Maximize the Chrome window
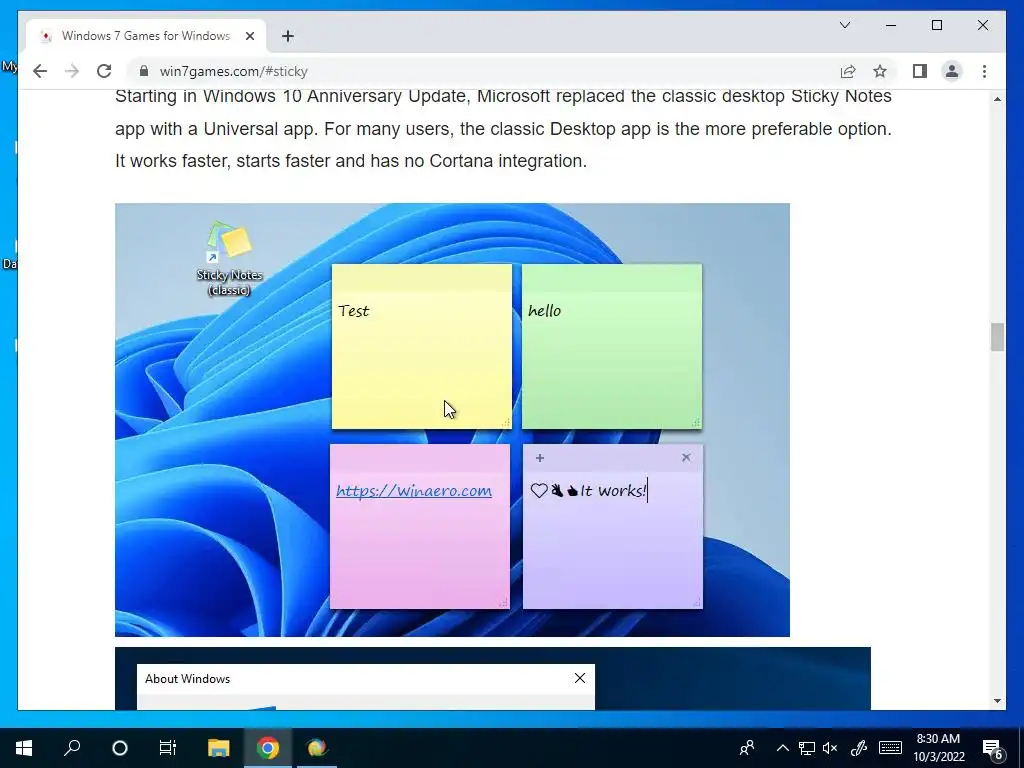The width and height of the screenshot is (1024, 768). [x=936, y=25]
